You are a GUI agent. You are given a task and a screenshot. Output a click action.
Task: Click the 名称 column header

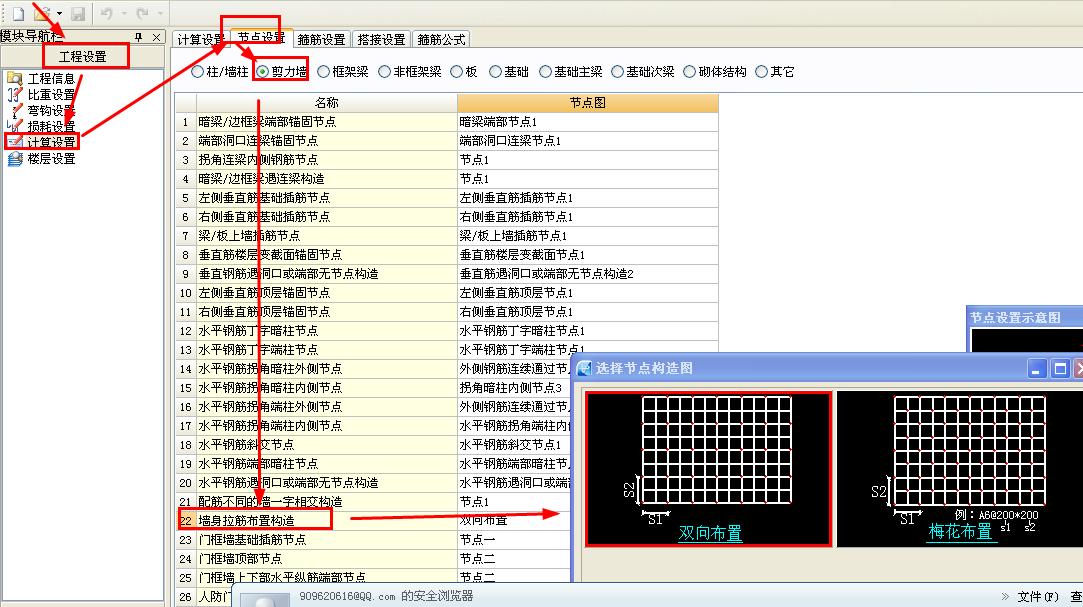(327, 103)
